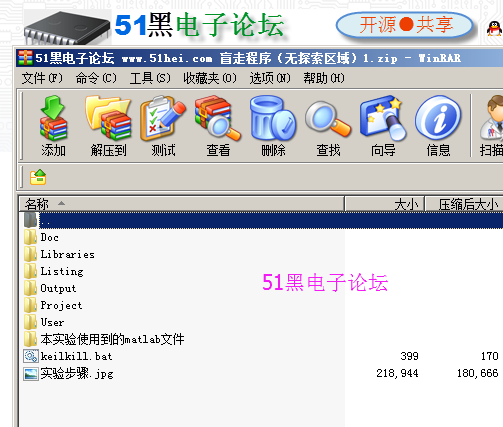The image size is (503, 427).
Task: Click compressed size 180,666 of 实验步骤.jpg
Action: 478,373
